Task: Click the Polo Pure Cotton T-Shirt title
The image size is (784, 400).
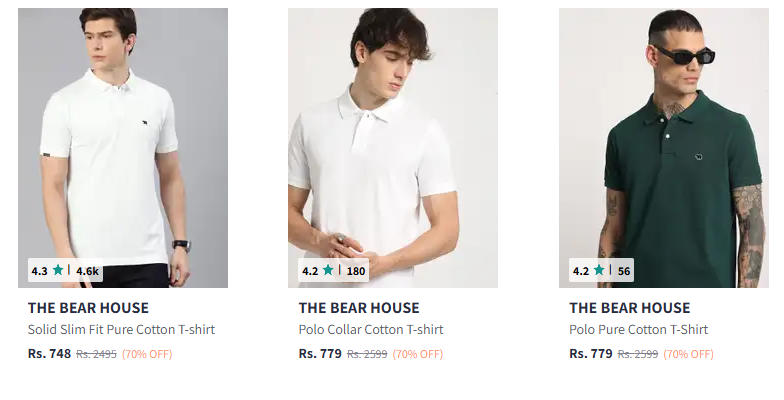Action: pyautogui.click(x=638, y=329)
